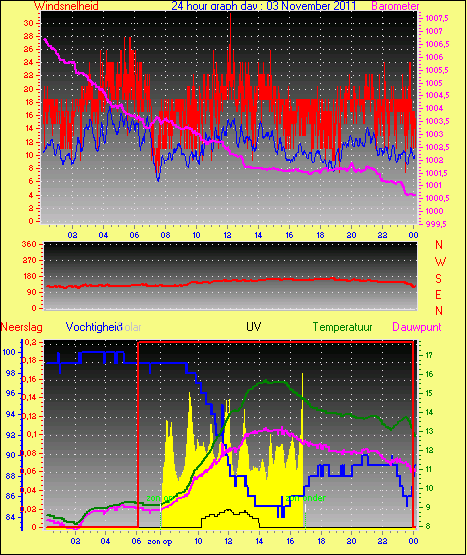Click the Neerslag legend label

pos(22,327)
